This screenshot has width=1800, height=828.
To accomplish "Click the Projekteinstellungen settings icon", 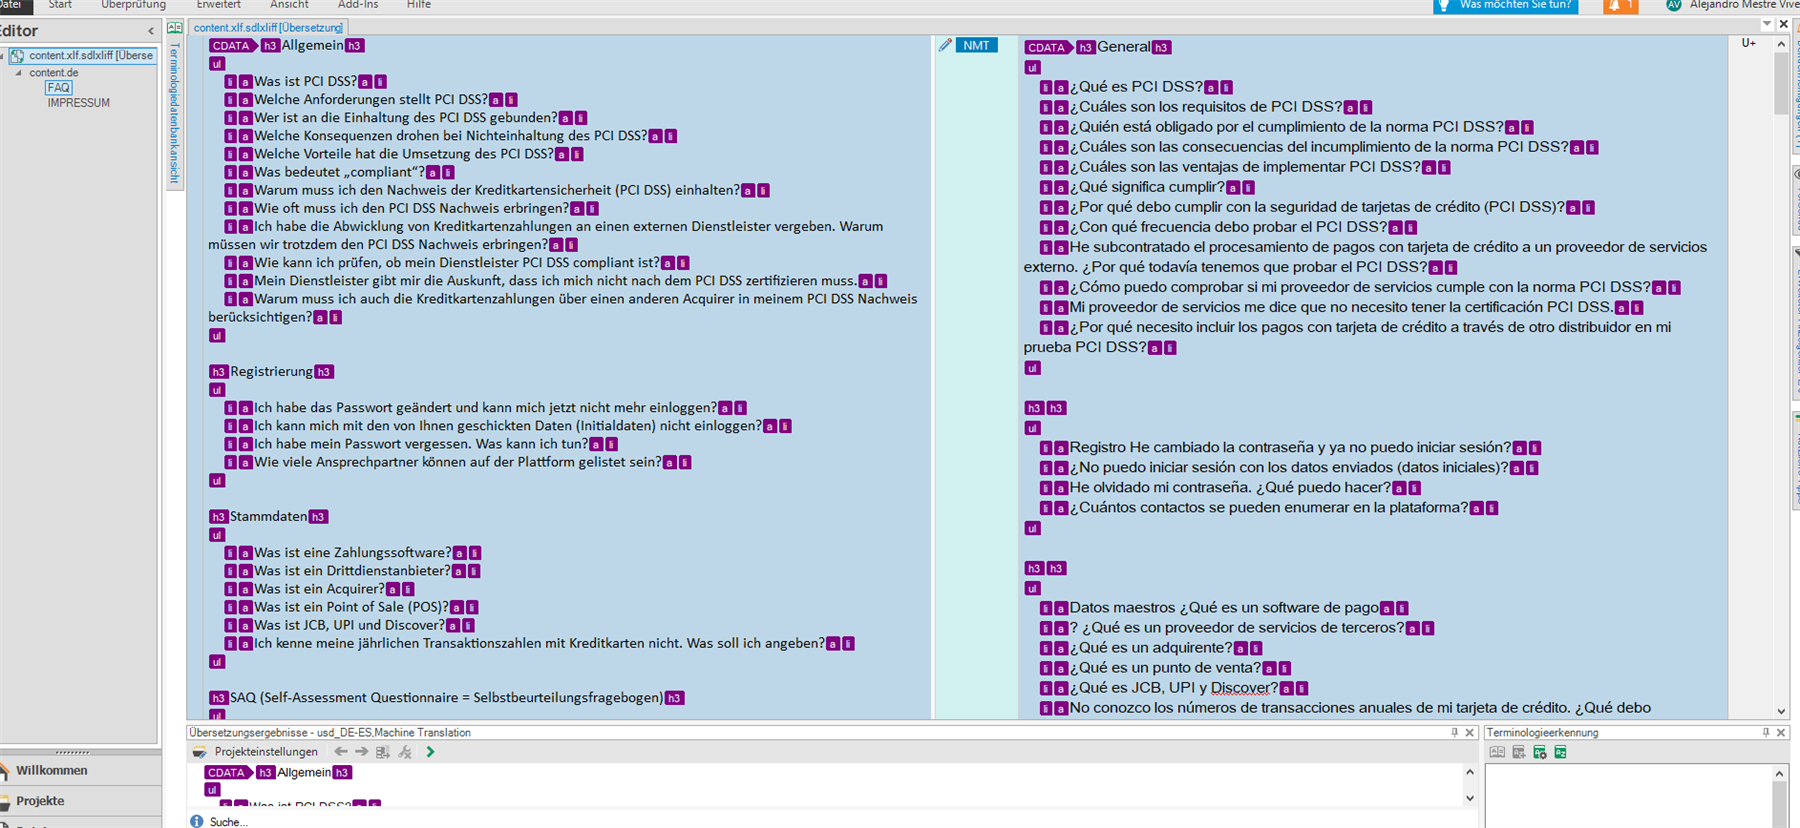I will 200,752.
